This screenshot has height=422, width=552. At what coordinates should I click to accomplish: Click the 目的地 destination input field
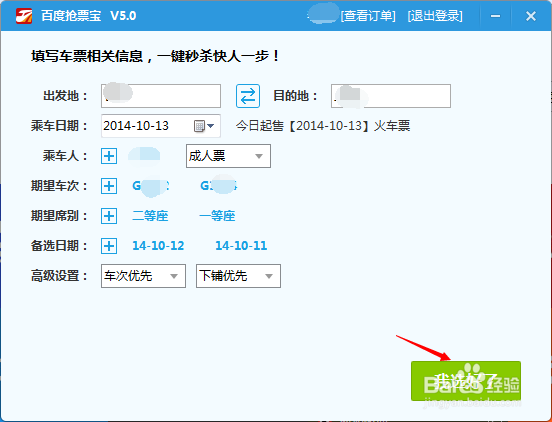tap(391, 96)
